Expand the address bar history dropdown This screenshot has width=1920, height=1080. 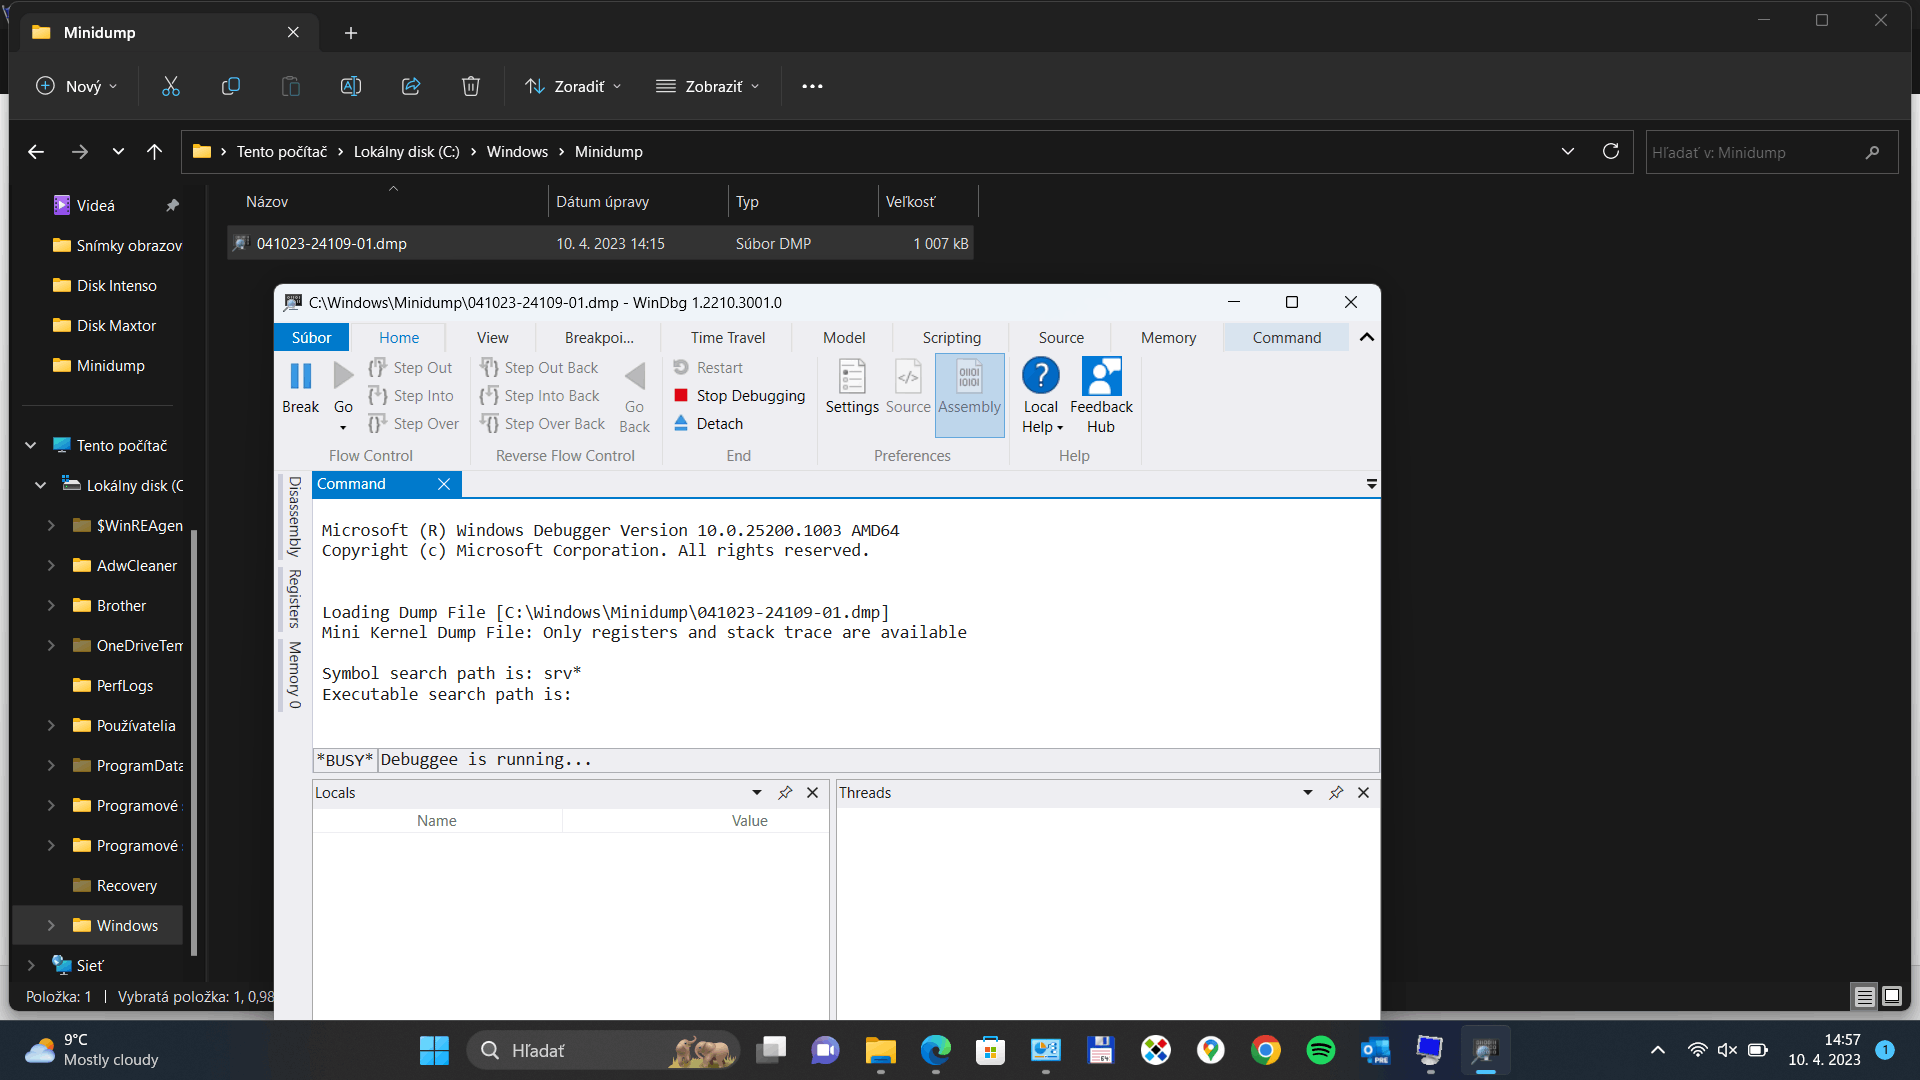1568,152
